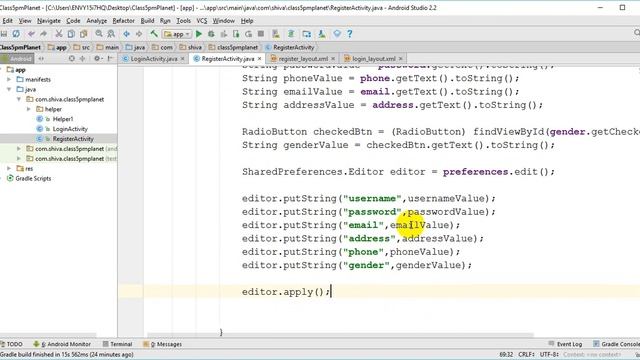The image size is (640, 360).
Task: Close the LoginActivity.java tab
Action: [x=182, y=59]
